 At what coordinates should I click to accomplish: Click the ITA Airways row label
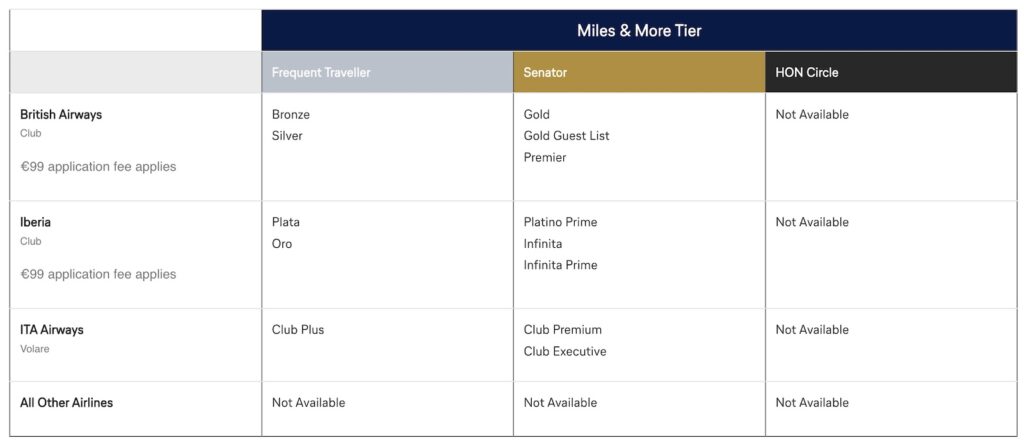click(x=52, y=330)
